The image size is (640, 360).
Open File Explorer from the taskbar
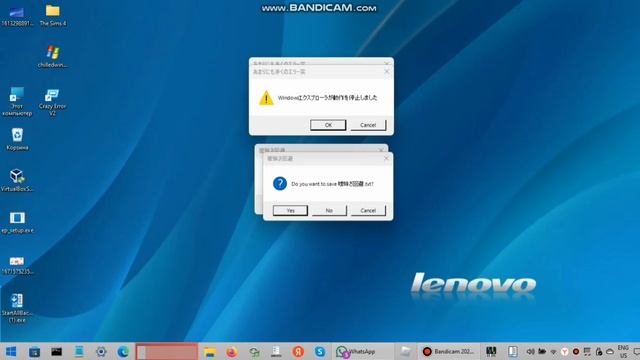[x=210, y=351]
